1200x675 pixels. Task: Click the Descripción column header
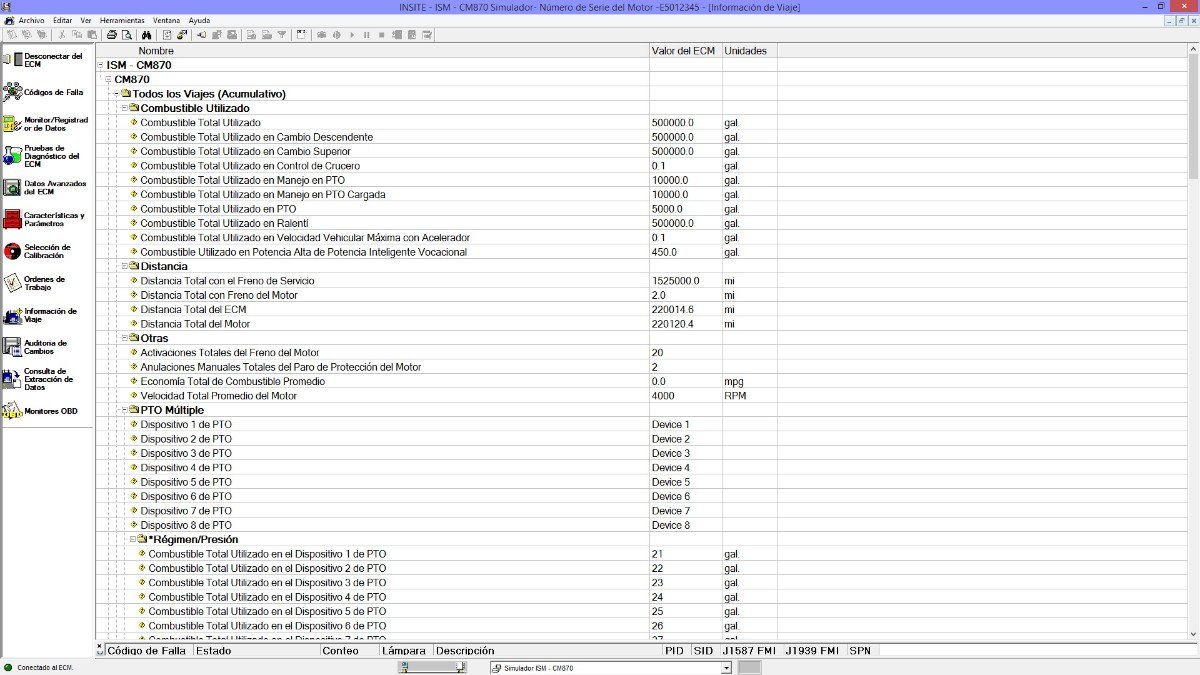(547, 651)
